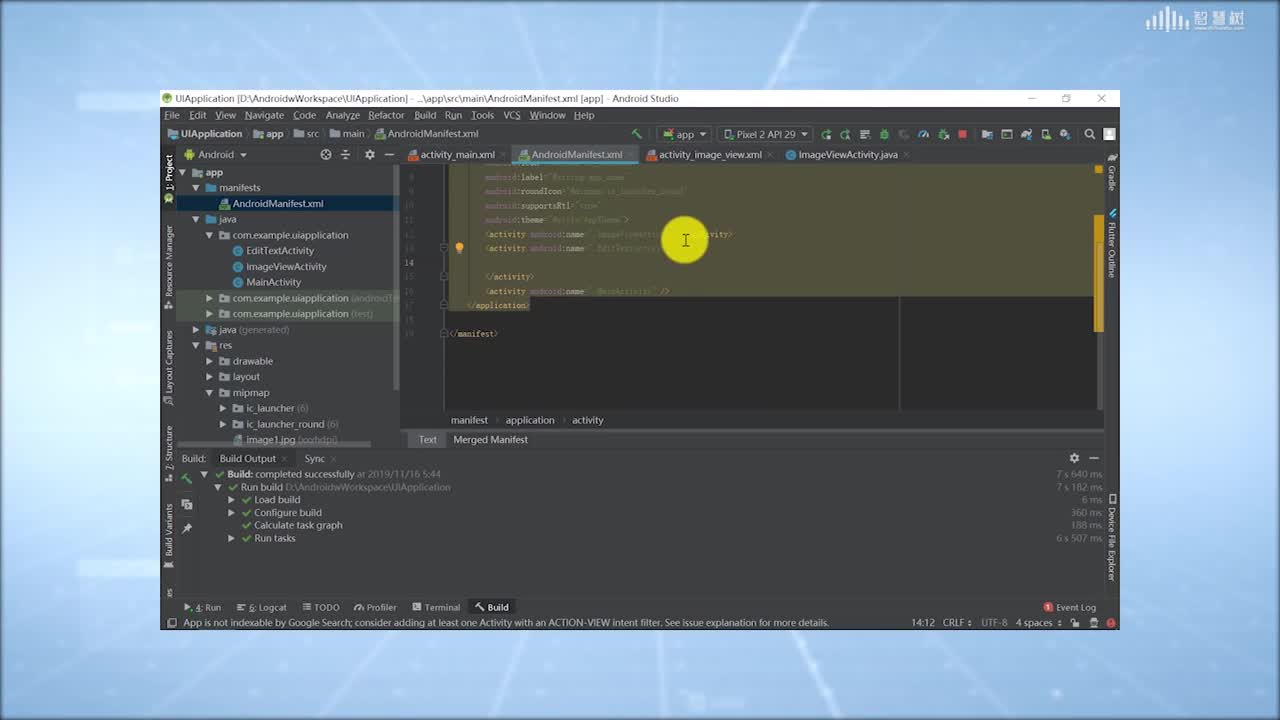Expand the layout folder in res

point(210,377)
